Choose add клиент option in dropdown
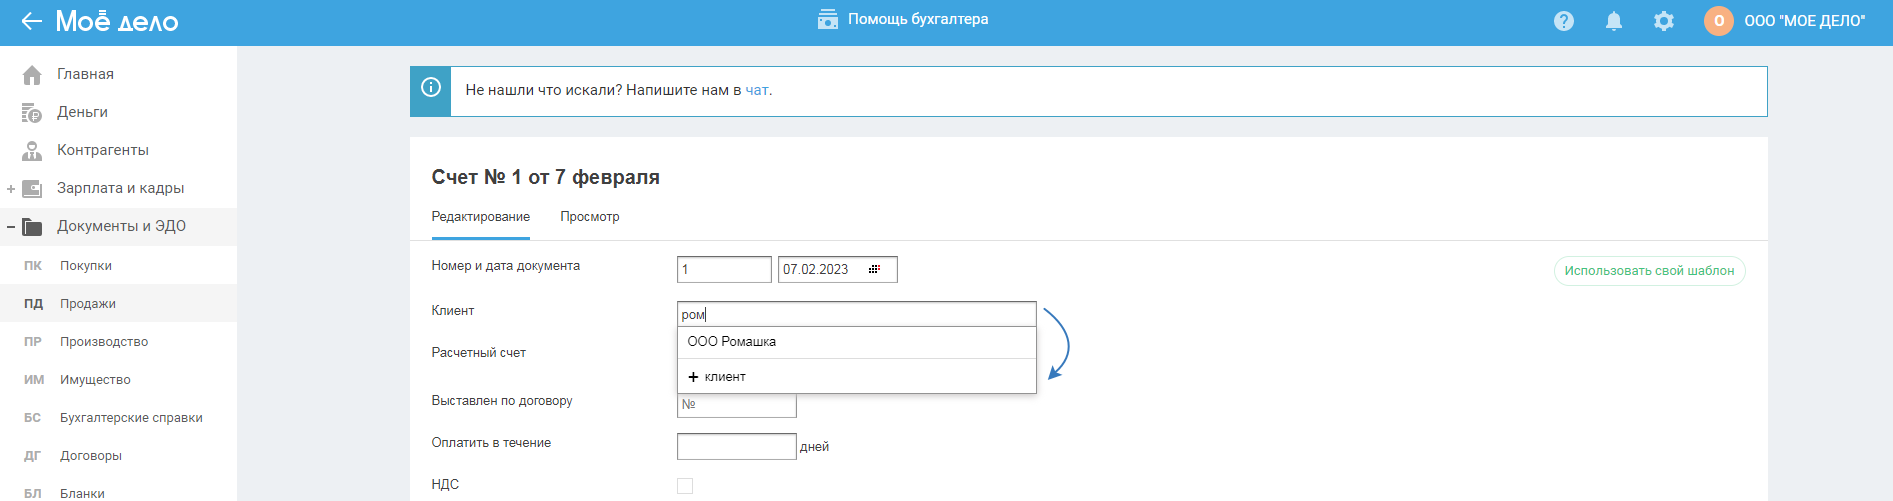The image size is (1893, 501). tap(718, 377)
